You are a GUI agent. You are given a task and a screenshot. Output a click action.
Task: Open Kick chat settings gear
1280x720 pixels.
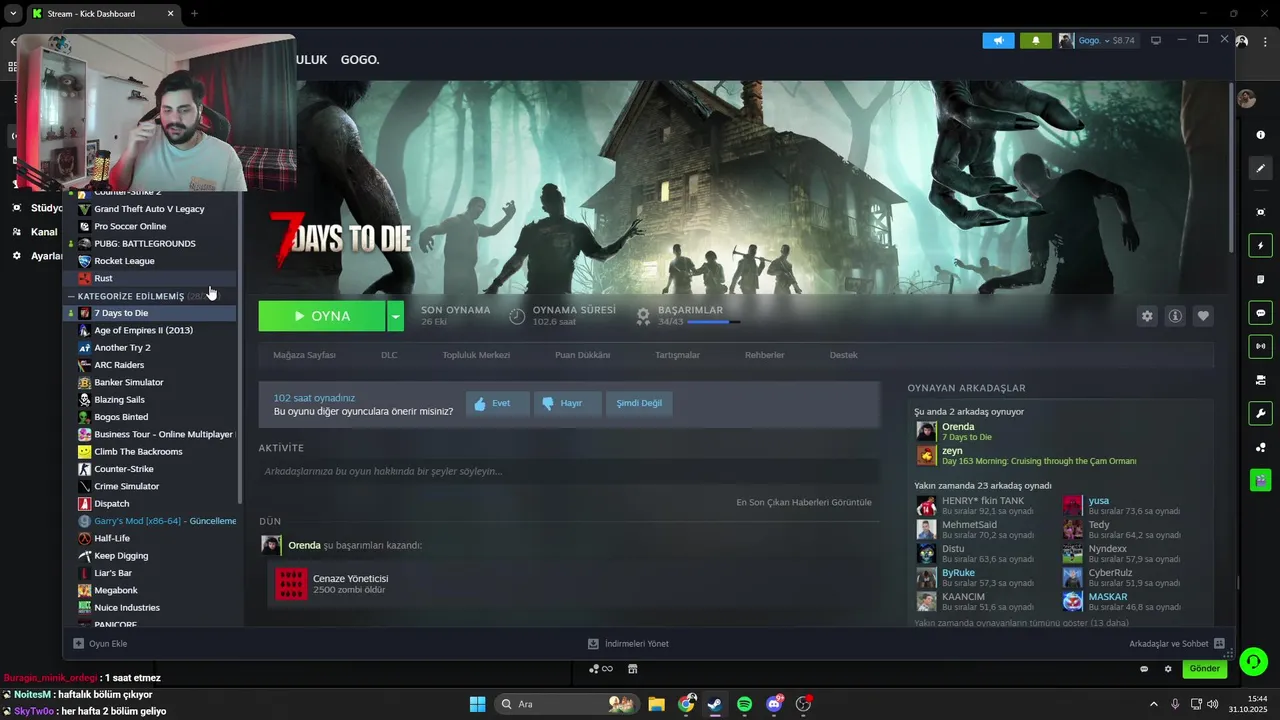pyautogui.click(x=1168, y=669)
